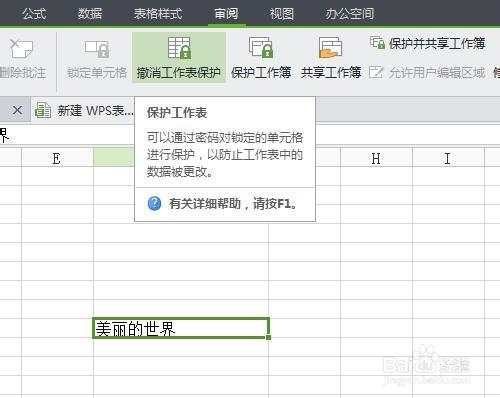Click the 撤消工作表保护 label text
This screenshot has height=398, width=500.
click(x=179, y=73)
